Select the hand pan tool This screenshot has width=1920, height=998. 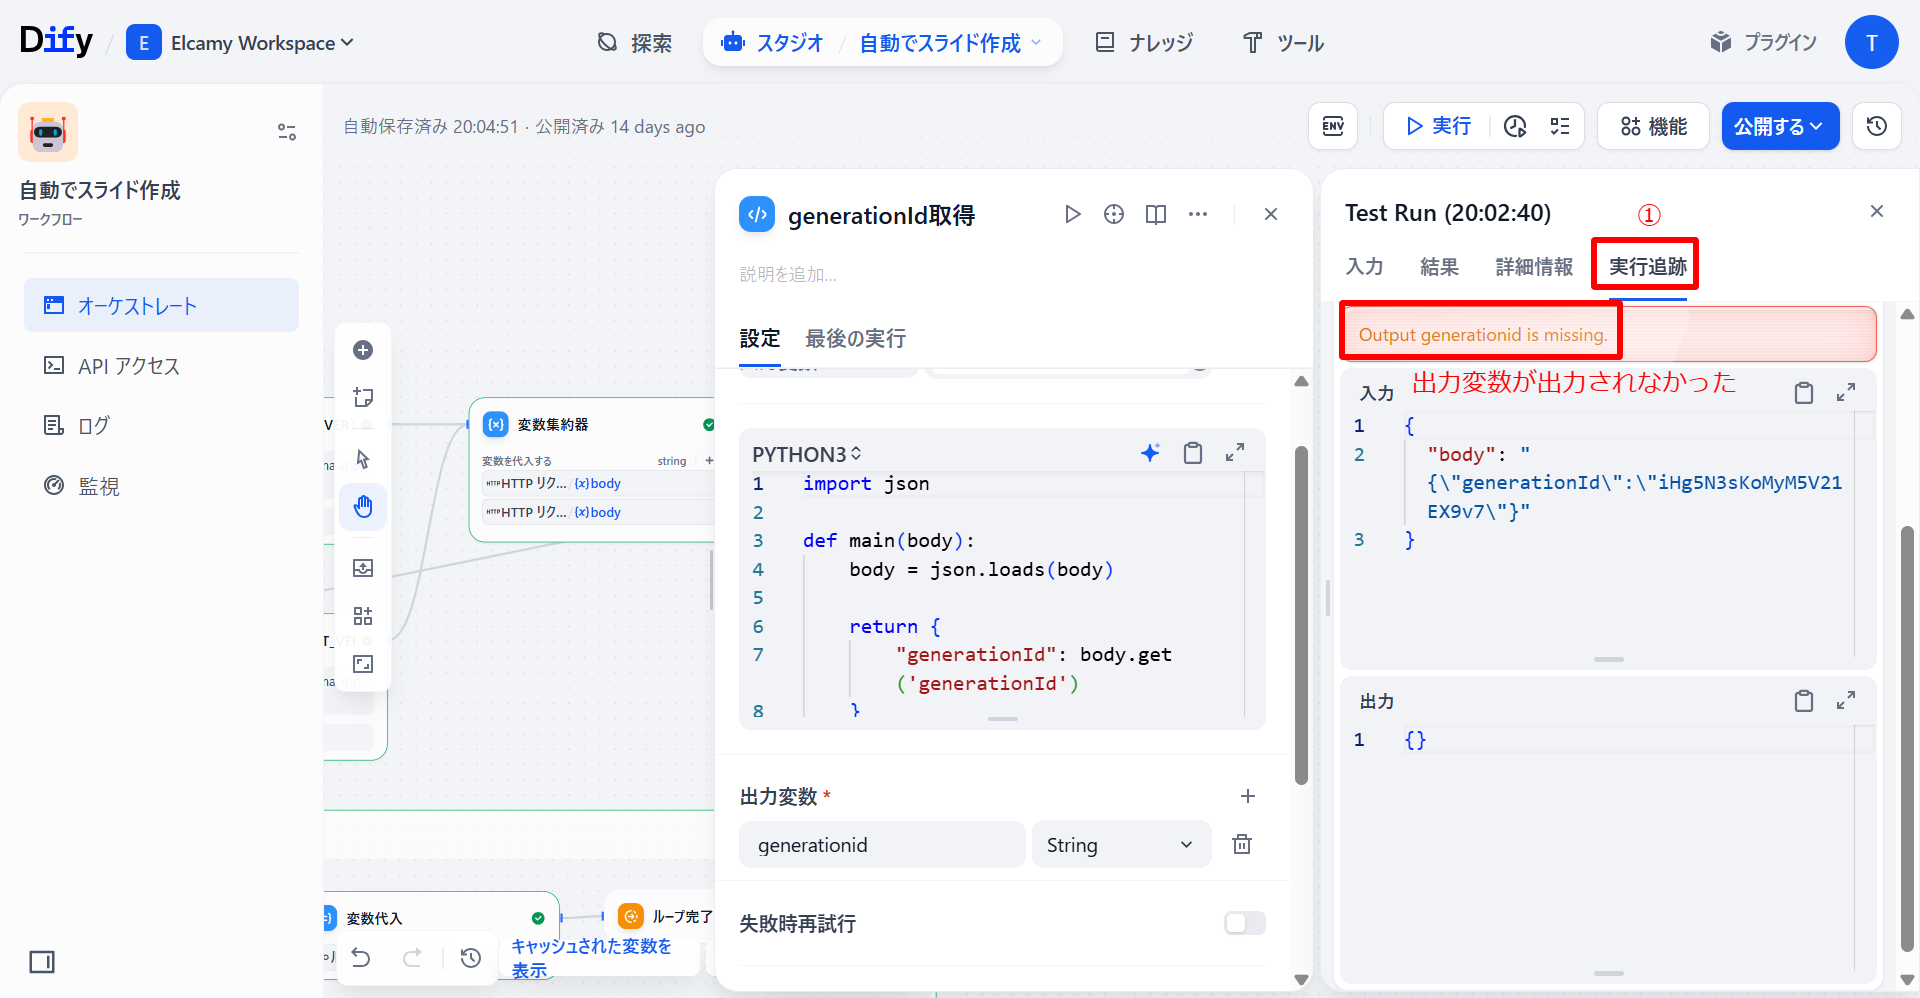[363, 507]
